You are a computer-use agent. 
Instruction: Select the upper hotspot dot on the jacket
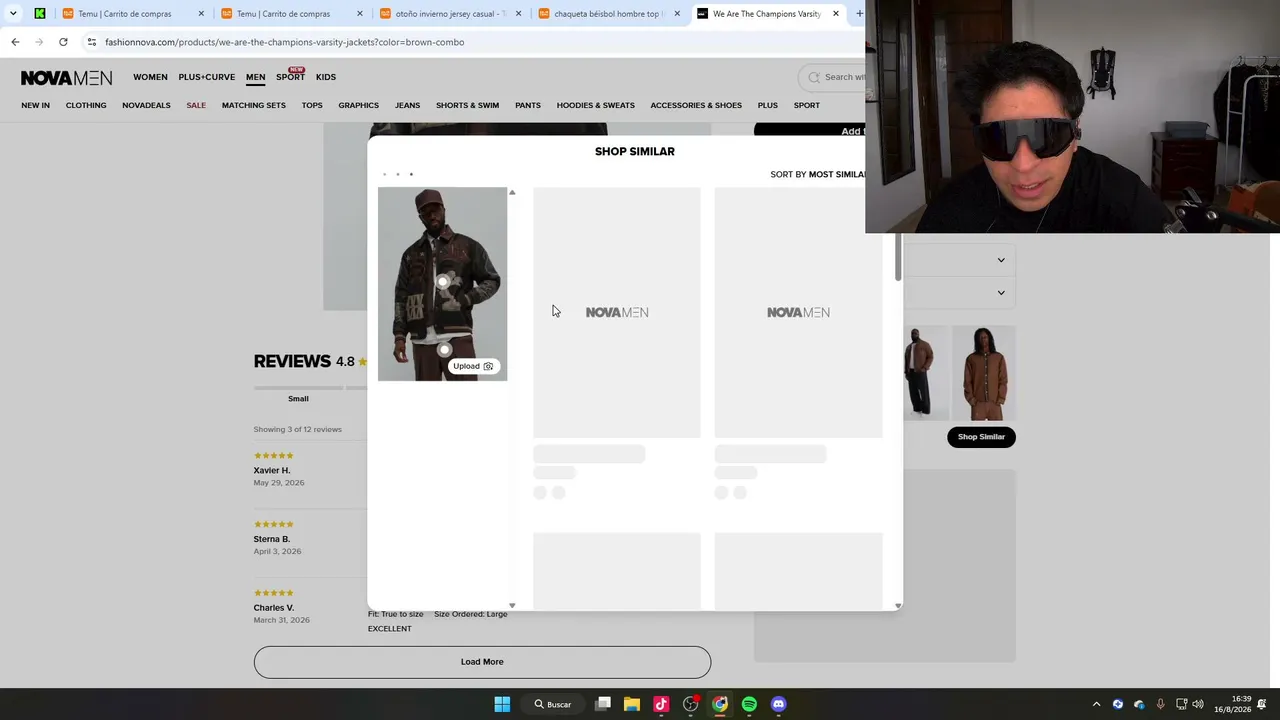click(x=443, y=282)
